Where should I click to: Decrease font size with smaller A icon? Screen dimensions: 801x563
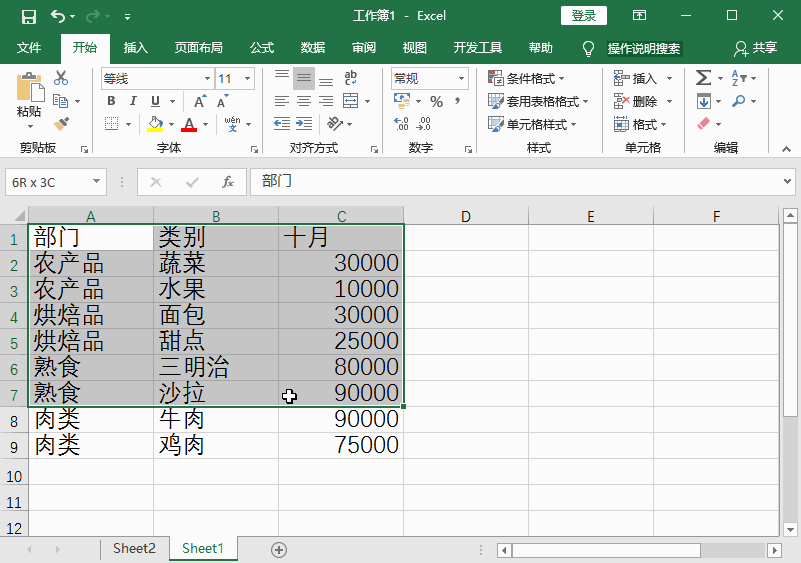pos(223,101)
